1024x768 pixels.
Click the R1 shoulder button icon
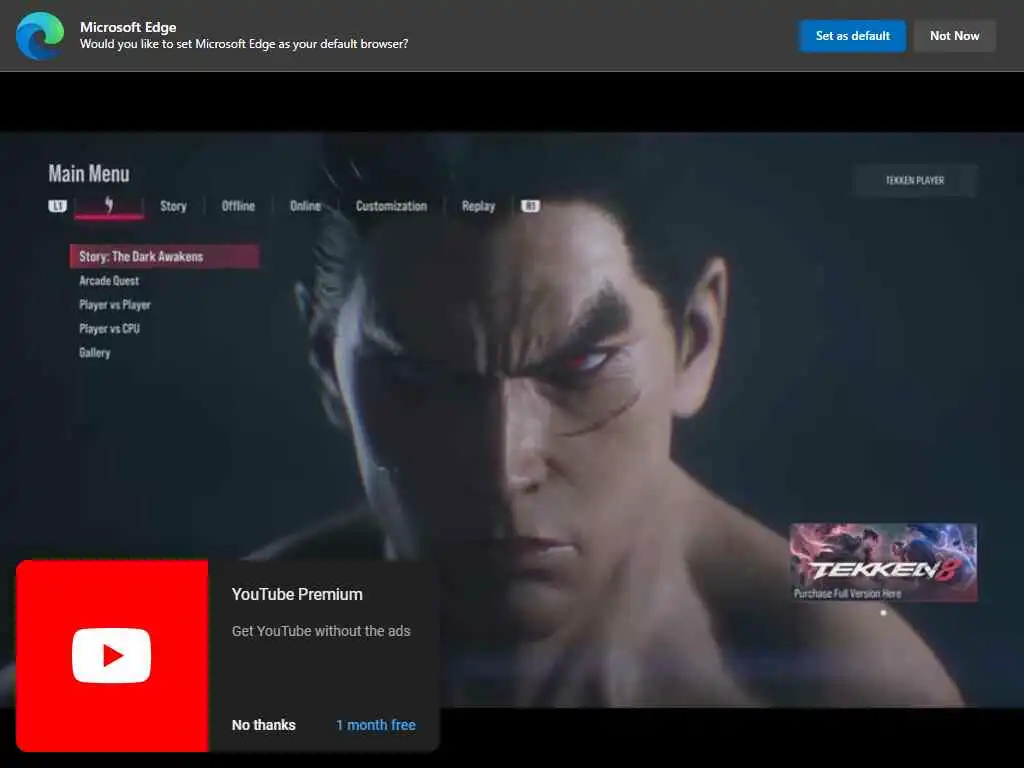[530, 206]
